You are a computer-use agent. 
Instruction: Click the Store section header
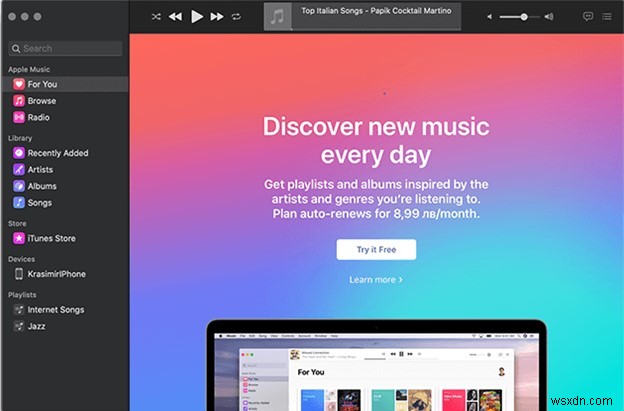click(x=17, y=224)
